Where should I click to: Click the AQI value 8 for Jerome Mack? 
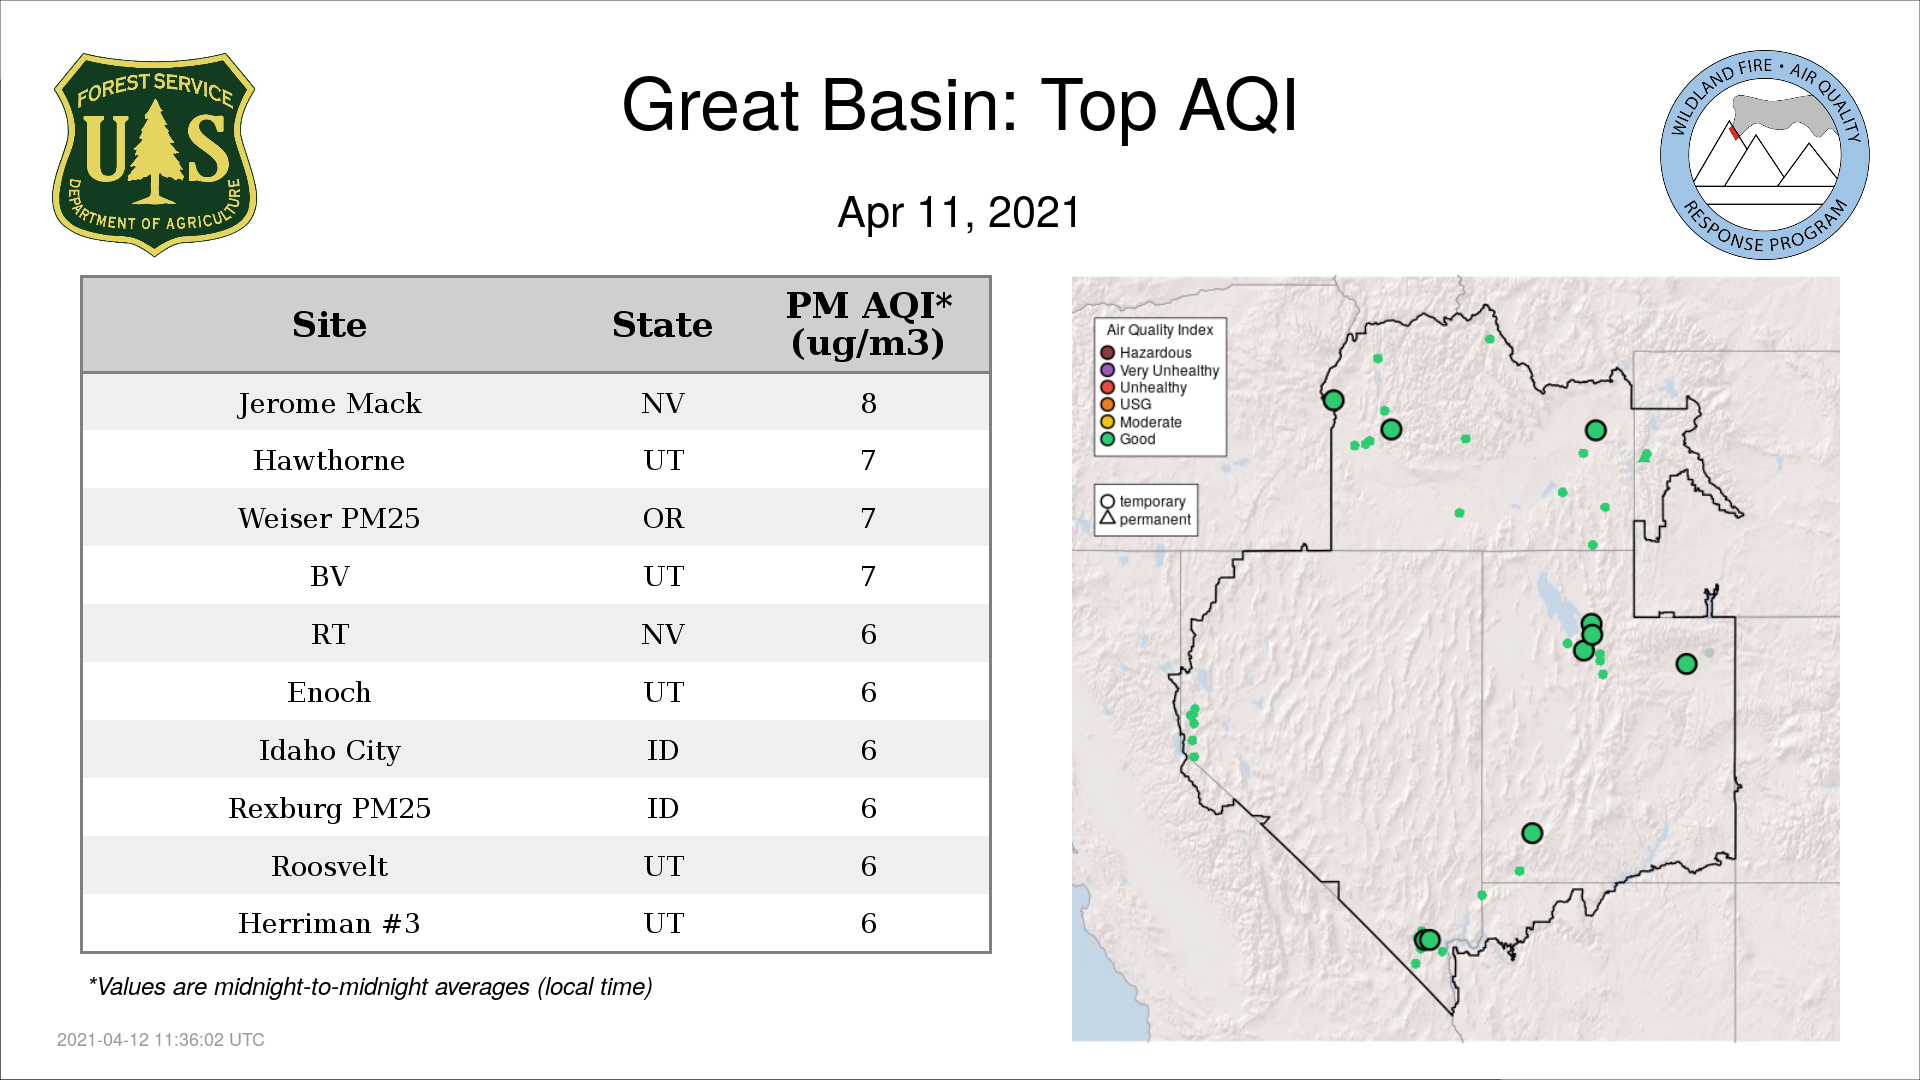click(x=868, y=403)
